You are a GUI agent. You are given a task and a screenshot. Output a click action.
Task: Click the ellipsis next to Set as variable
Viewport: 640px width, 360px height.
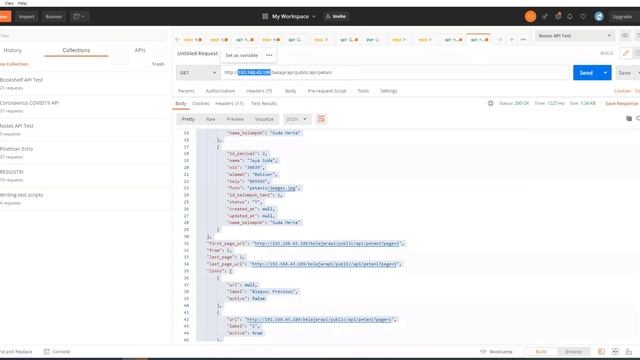[x=269, y=55]
